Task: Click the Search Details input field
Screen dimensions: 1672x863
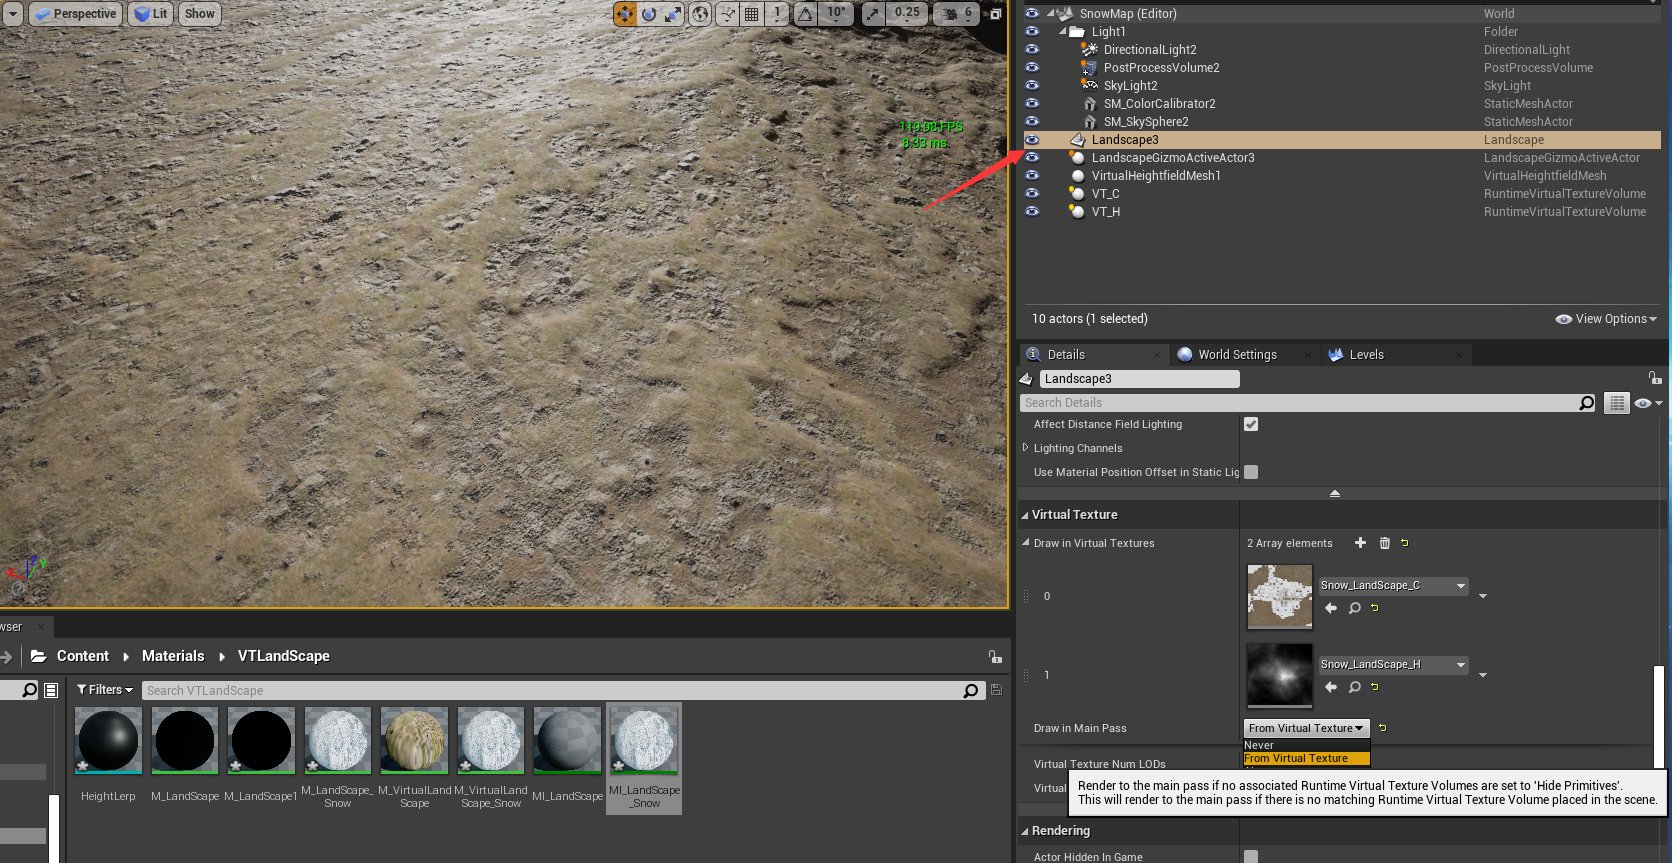Action: 1300,403
